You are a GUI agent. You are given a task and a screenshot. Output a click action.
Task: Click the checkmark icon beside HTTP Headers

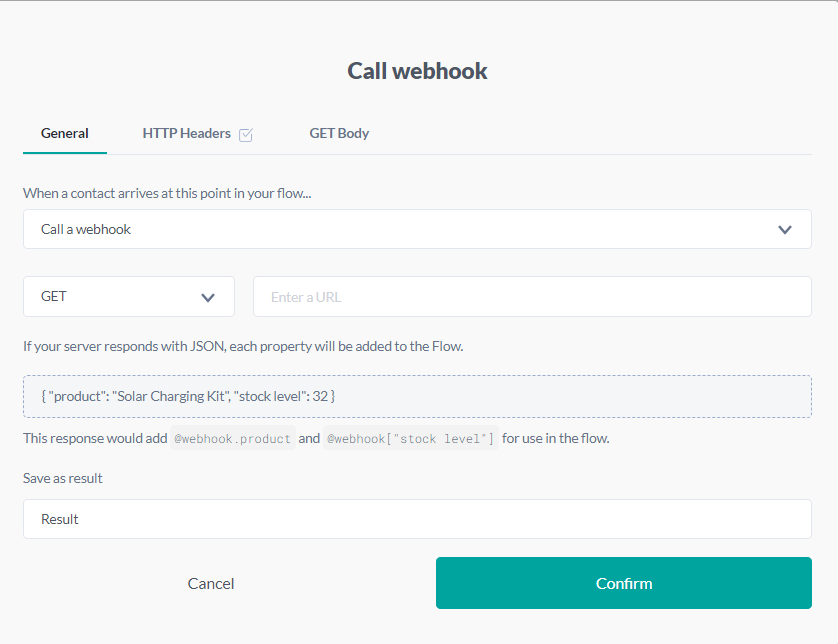[246, 135]
